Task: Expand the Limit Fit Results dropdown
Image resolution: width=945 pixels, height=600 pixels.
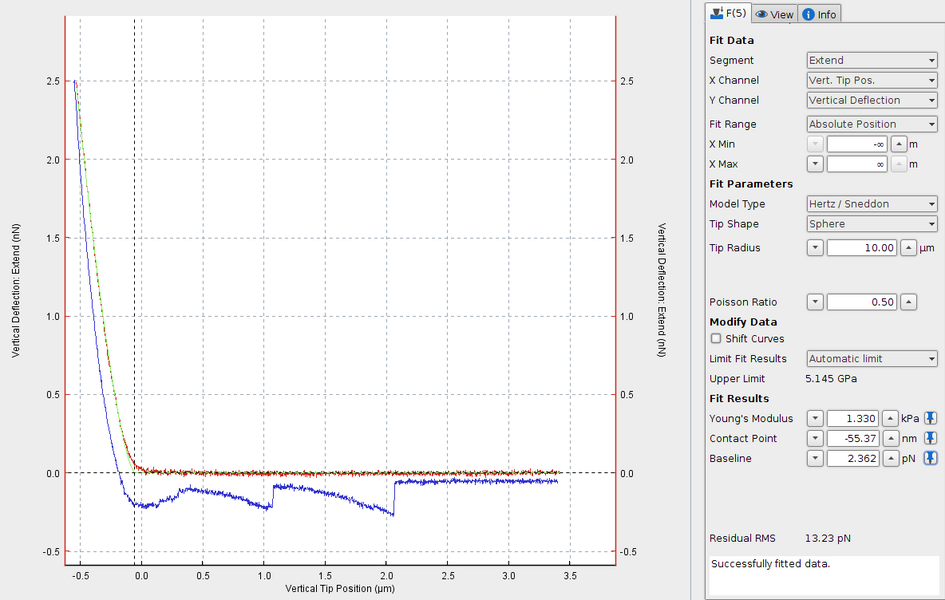Action: pyautogui.click(x=871, y=358)
